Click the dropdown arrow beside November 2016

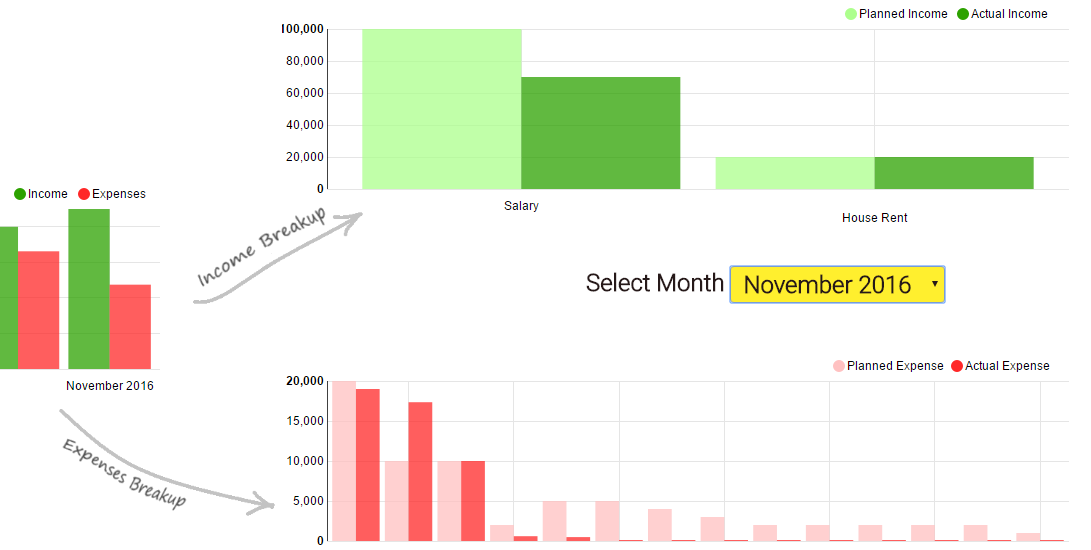[x=934, y=284]
